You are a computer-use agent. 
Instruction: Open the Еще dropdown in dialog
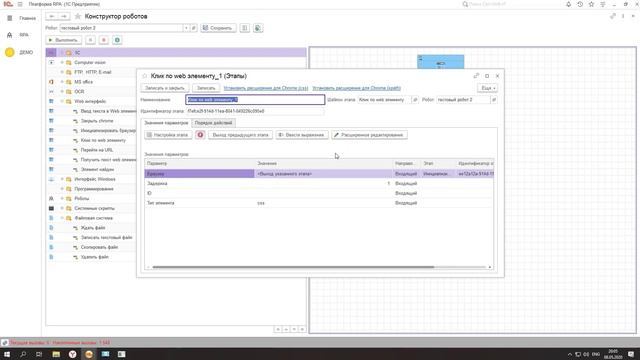pos(487,88)
